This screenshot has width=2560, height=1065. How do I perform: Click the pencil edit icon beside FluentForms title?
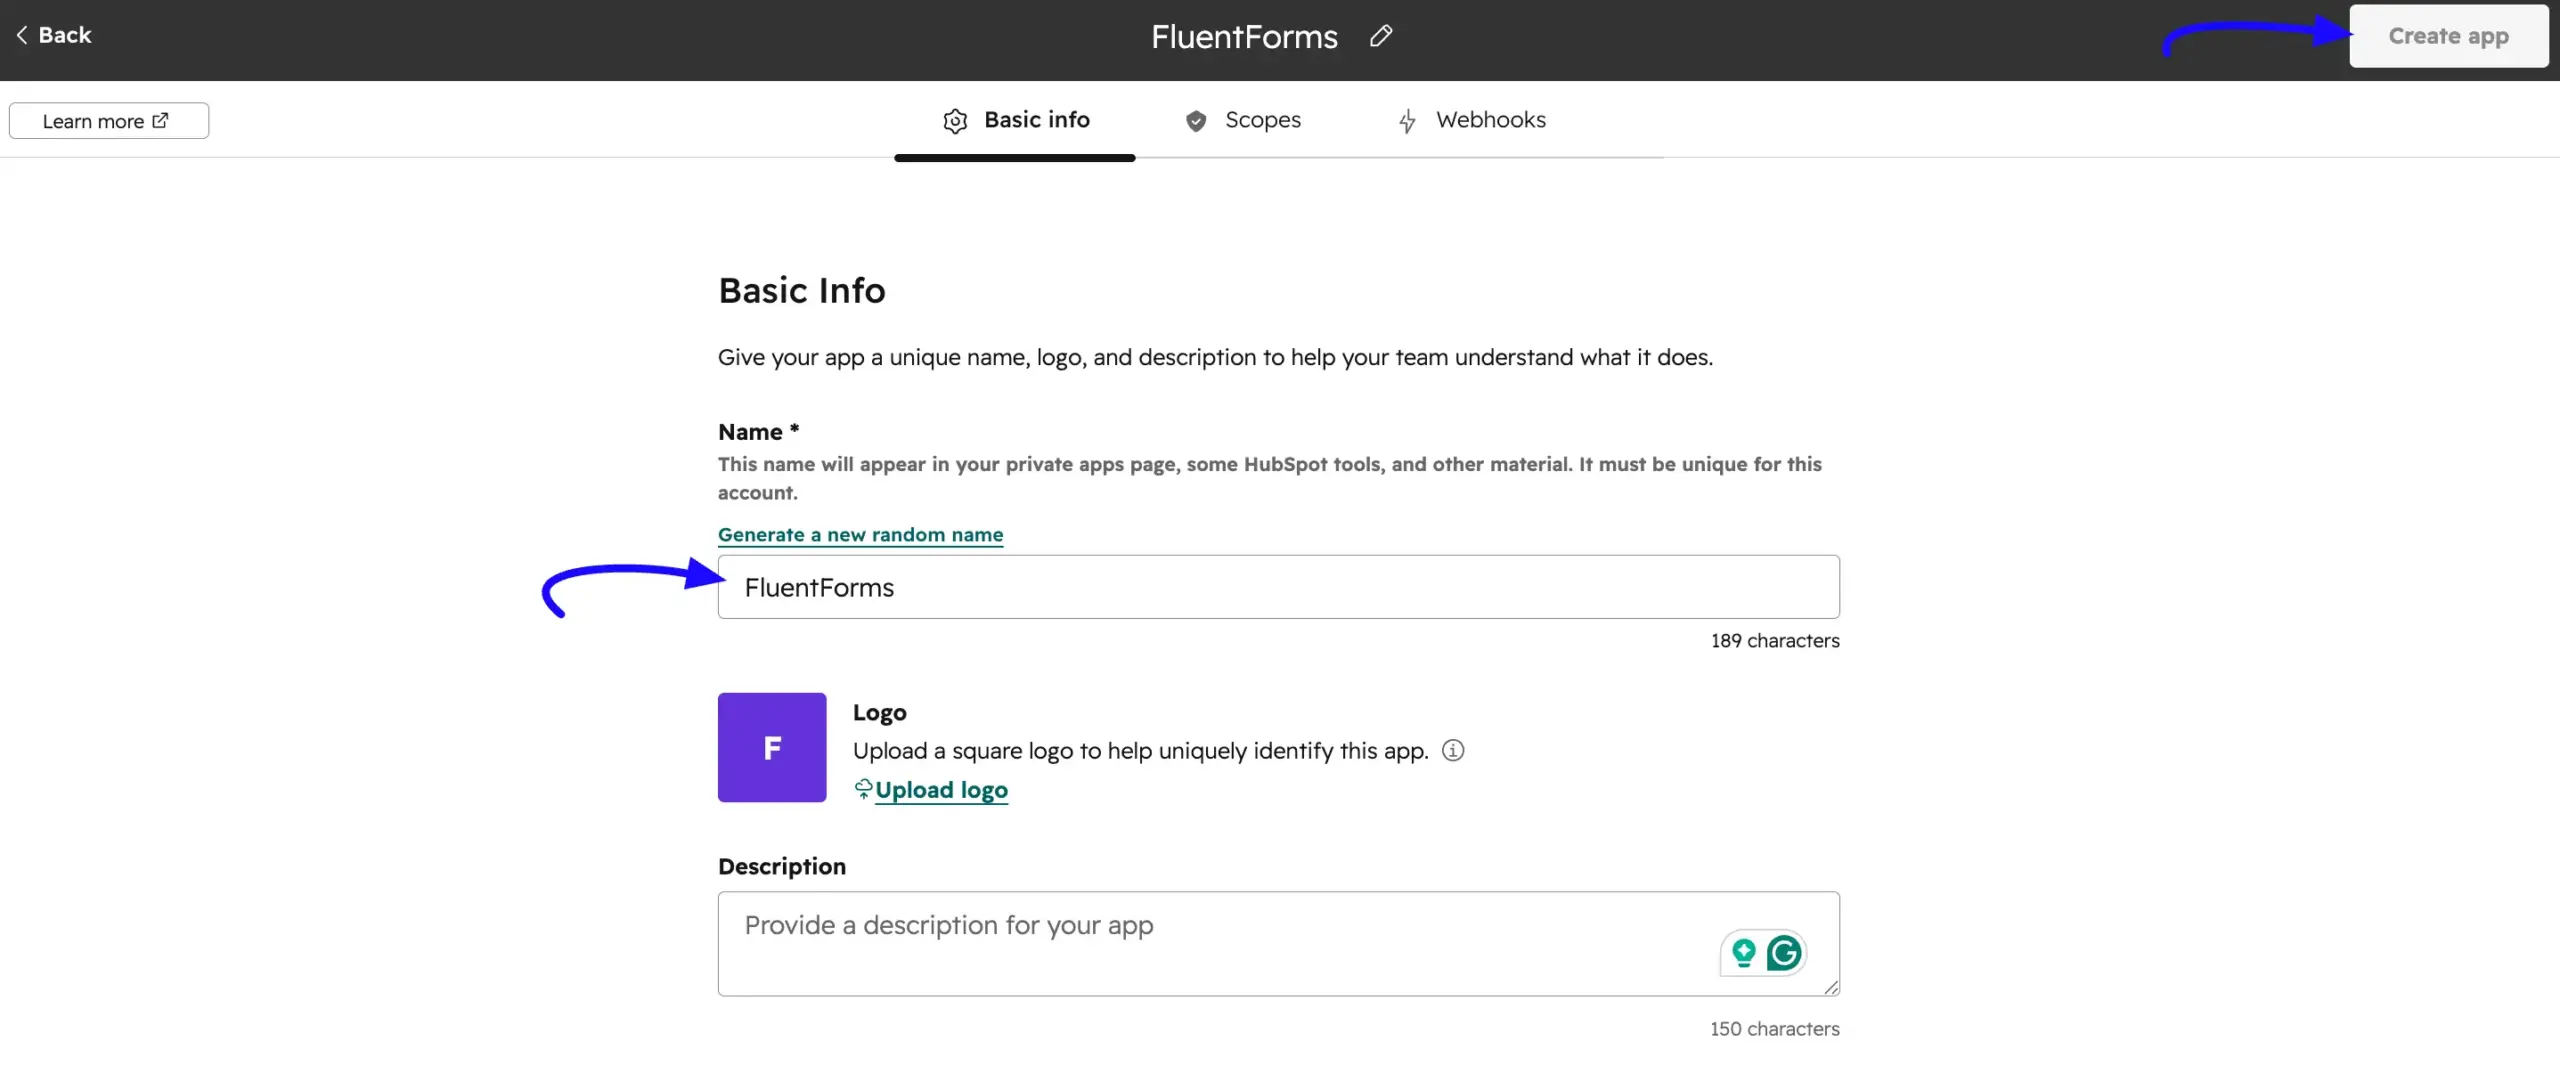[1381, 36]
